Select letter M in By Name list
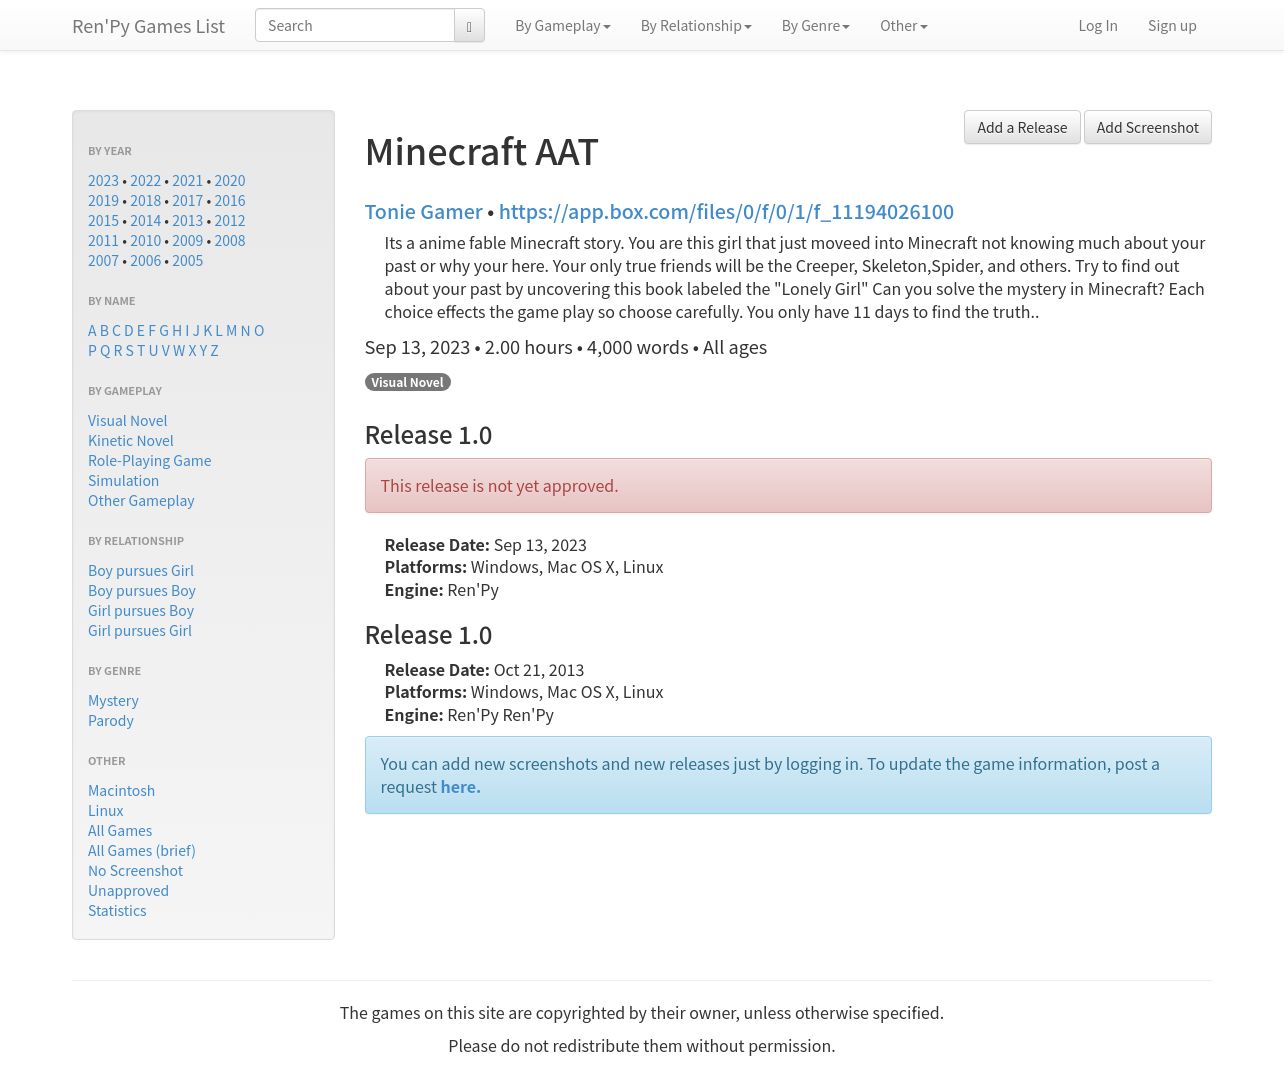 coord(232,331)
